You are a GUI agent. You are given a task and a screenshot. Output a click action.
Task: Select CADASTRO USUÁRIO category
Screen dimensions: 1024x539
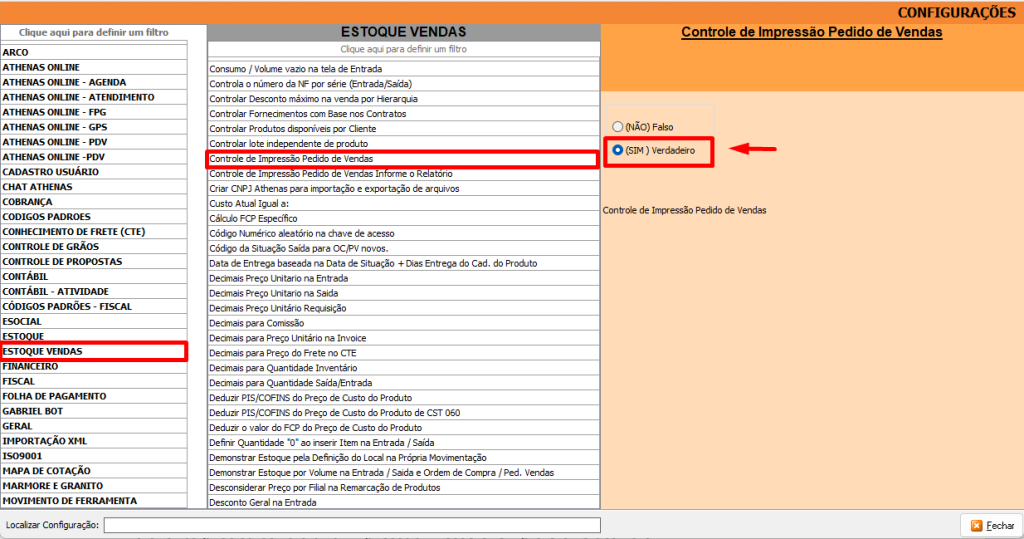coord(93,172)
